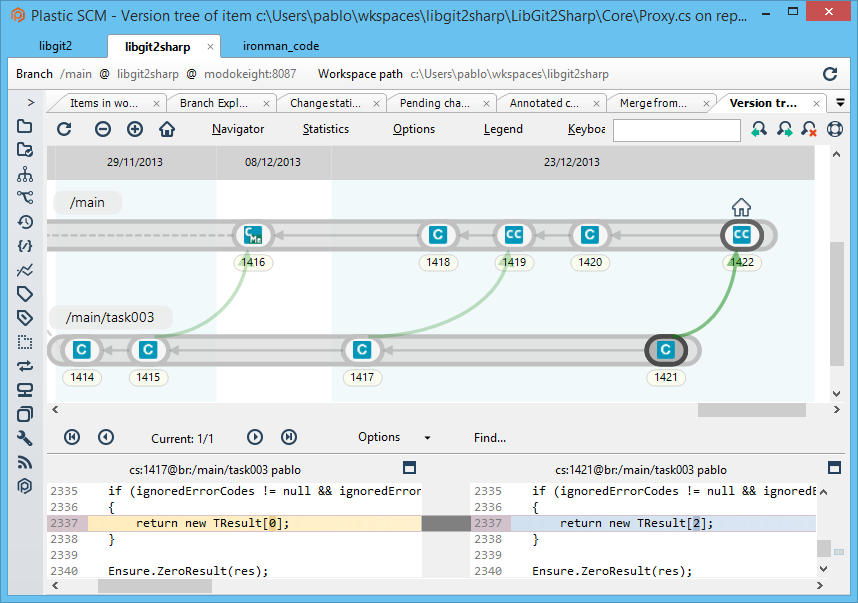This screenshot has height=603, width=858.
Task: Refresh the version tree diagram
Action: (64, 129)
